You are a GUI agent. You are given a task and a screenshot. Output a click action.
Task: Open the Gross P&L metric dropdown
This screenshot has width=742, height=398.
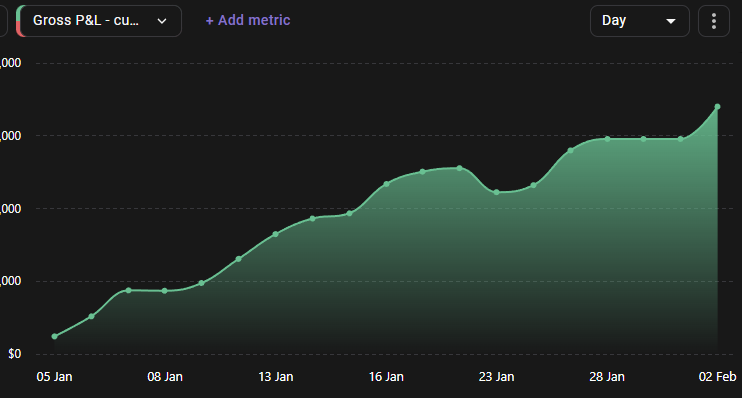tap(99, 21)
